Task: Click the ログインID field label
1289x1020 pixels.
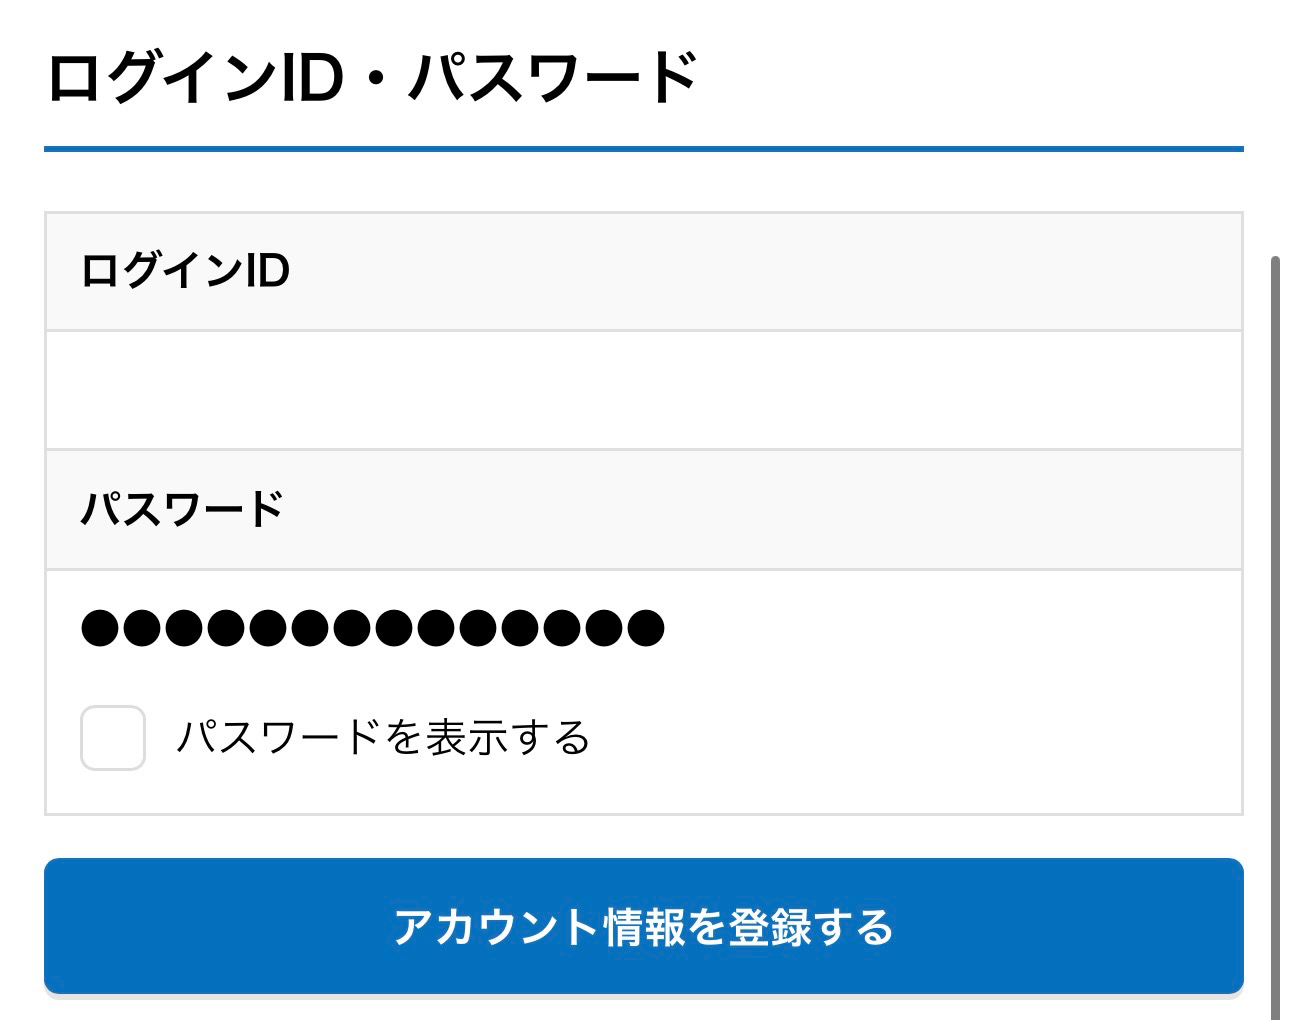Action: pyautogui.click(x=186, y=271)
